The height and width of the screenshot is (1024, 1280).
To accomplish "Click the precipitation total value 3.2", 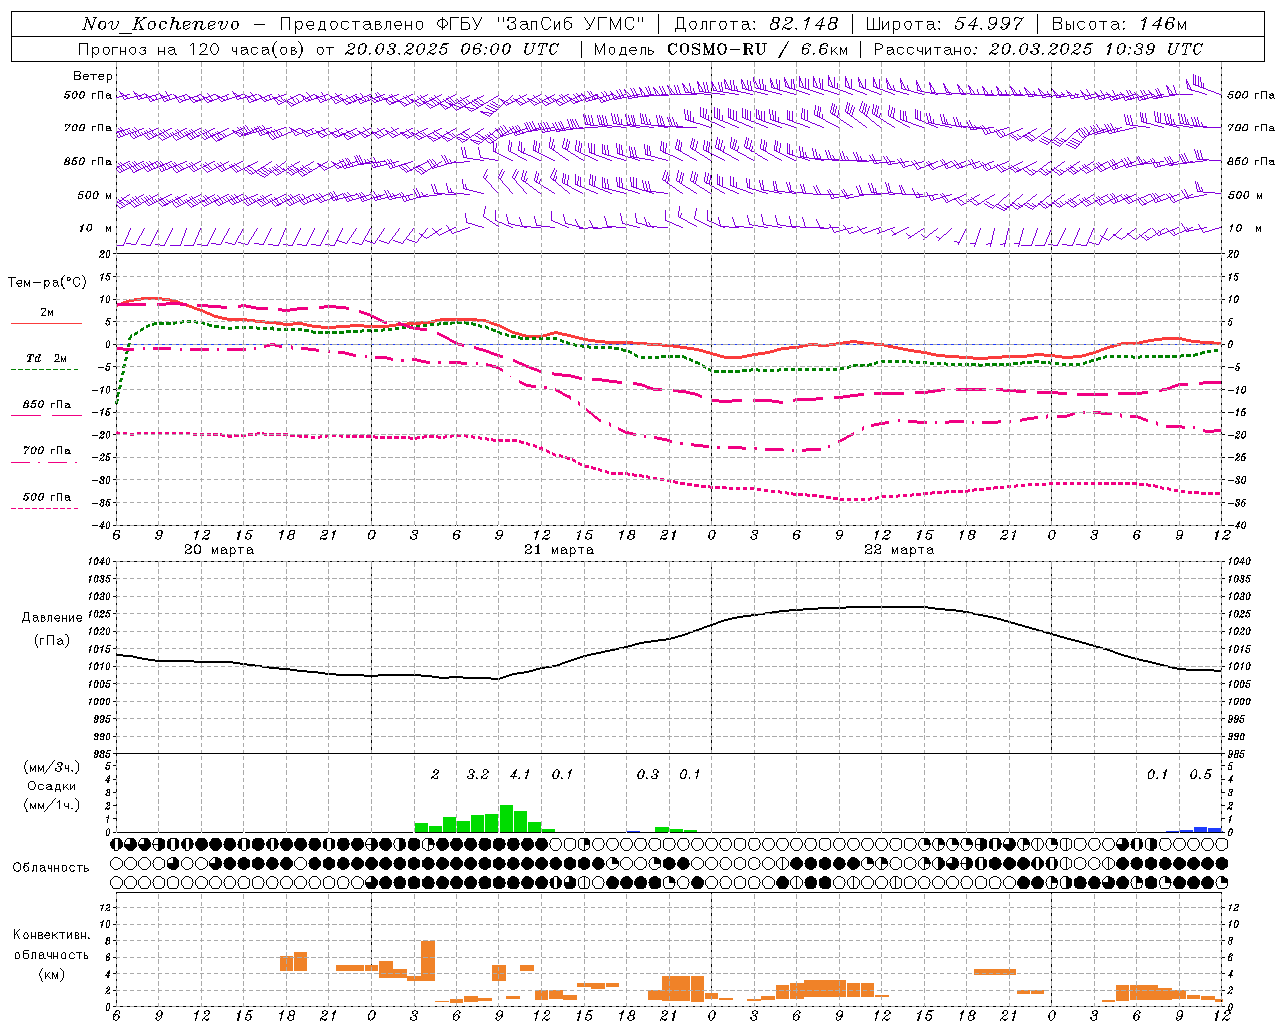I will [x=478, y=775].
